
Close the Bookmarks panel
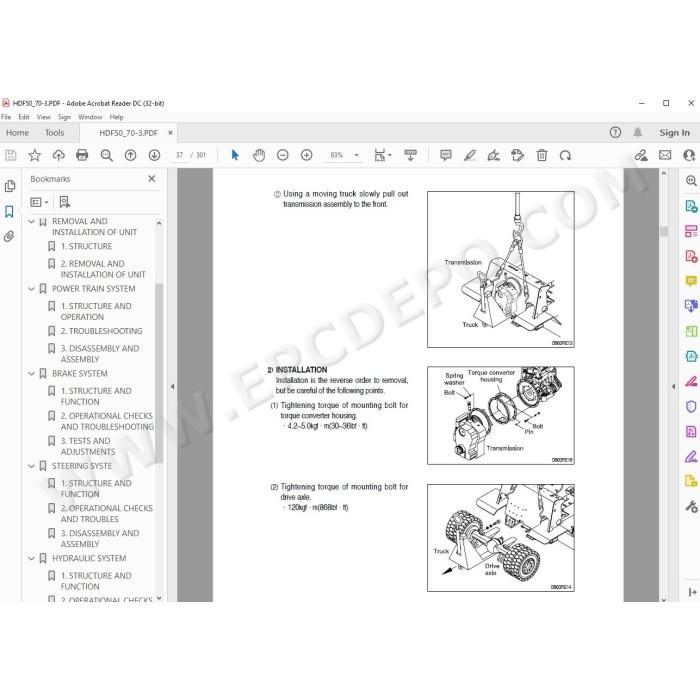[x=152, y=179]
